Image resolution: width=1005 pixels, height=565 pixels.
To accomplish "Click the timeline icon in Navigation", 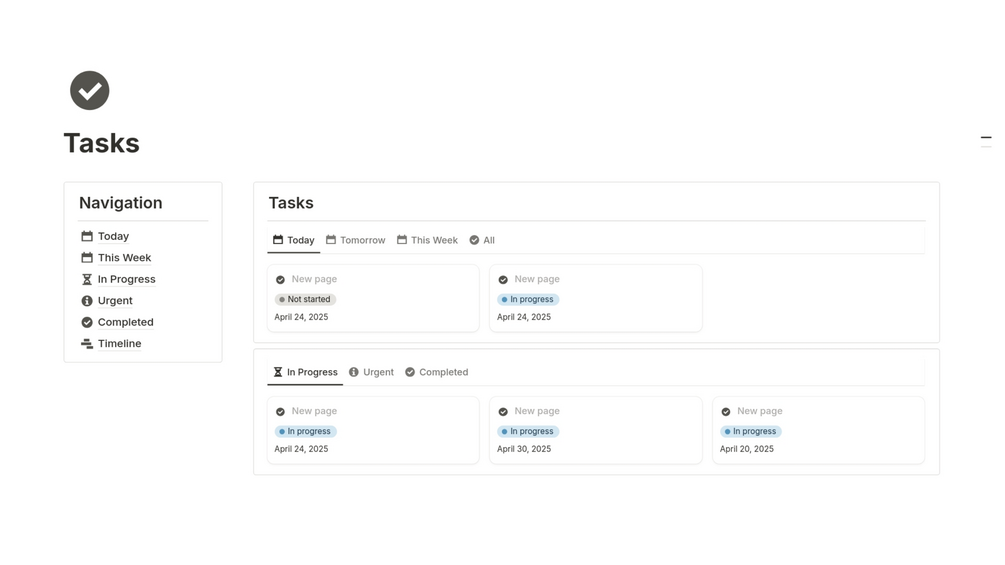I will (87, 344).
